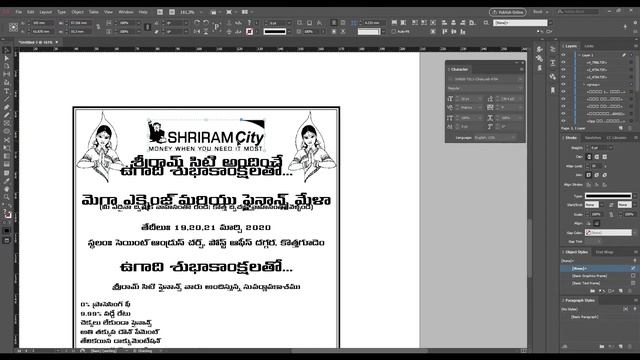This screenshot has height=360, width=640.
Task: Select the projecting cap stroke option
Action: [604, 157]
